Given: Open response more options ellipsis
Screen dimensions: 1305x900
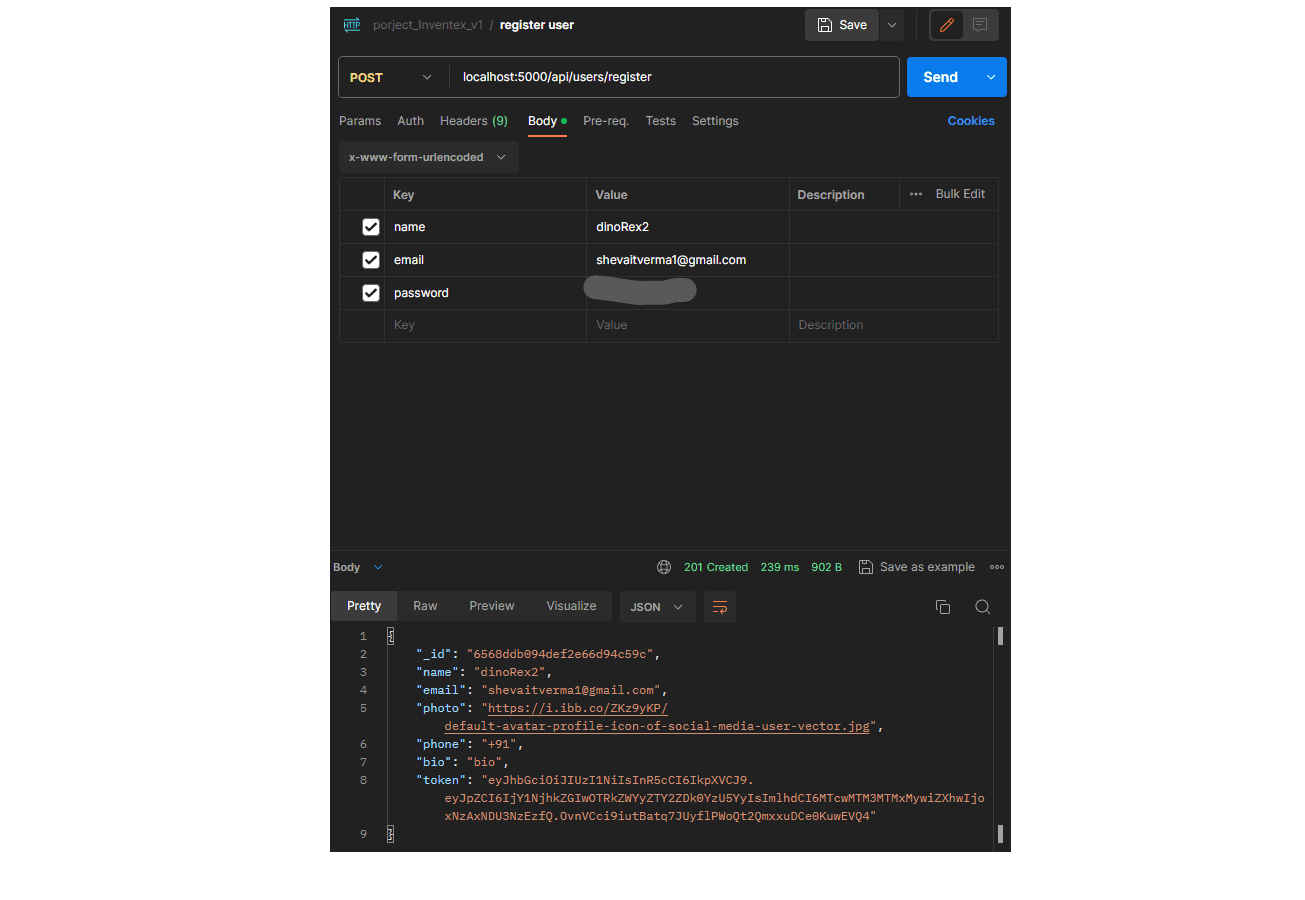Looking at the screenshot, I should pos(996,567).
